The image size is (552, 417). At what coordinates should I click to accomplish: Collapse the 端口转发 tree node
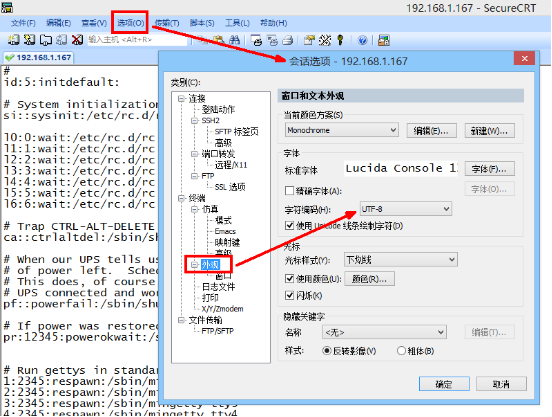click(x=194, y=154)
